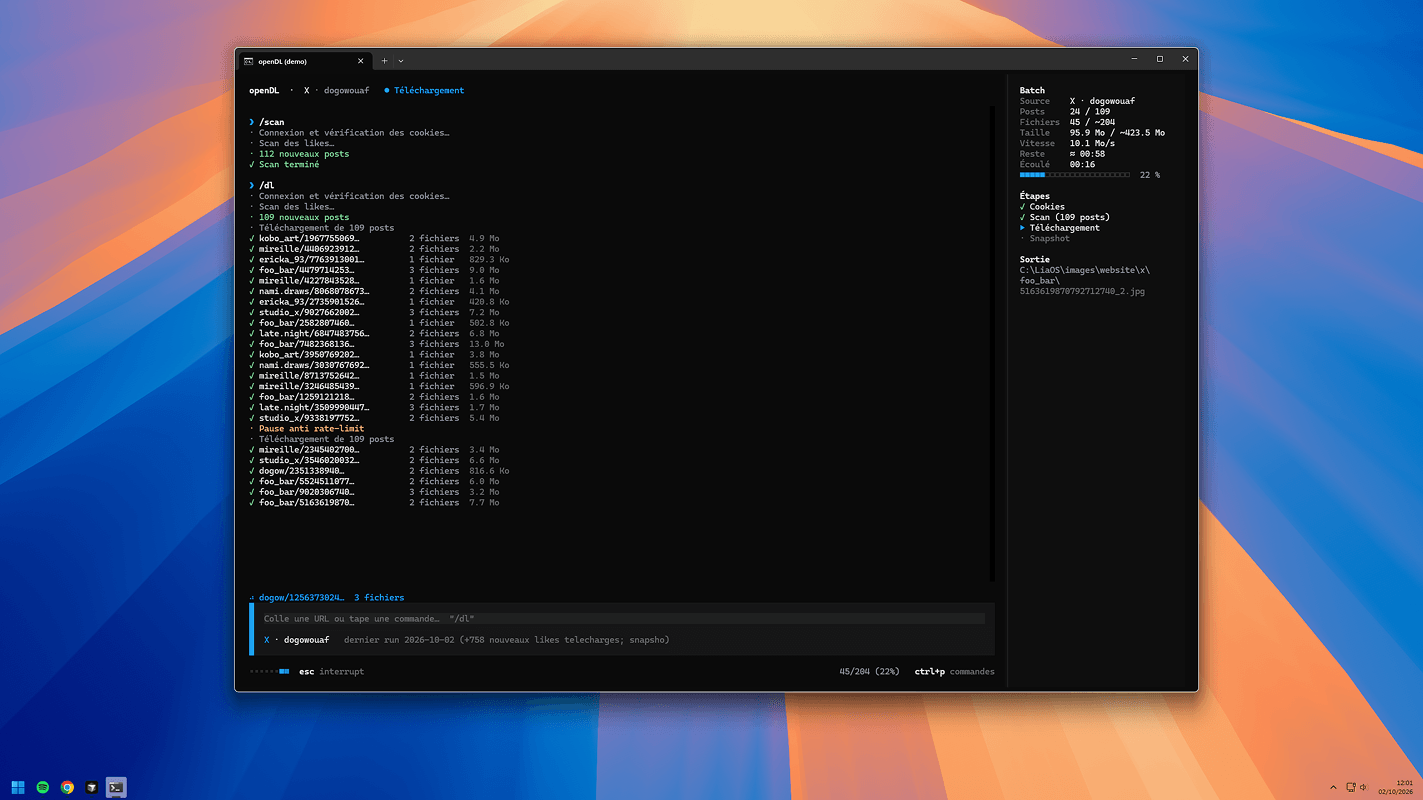Launch Google Chrome from the taskbar
The width and height of the screenshot is (1423, 800).
pyautogui.click(x=67, y=787)
